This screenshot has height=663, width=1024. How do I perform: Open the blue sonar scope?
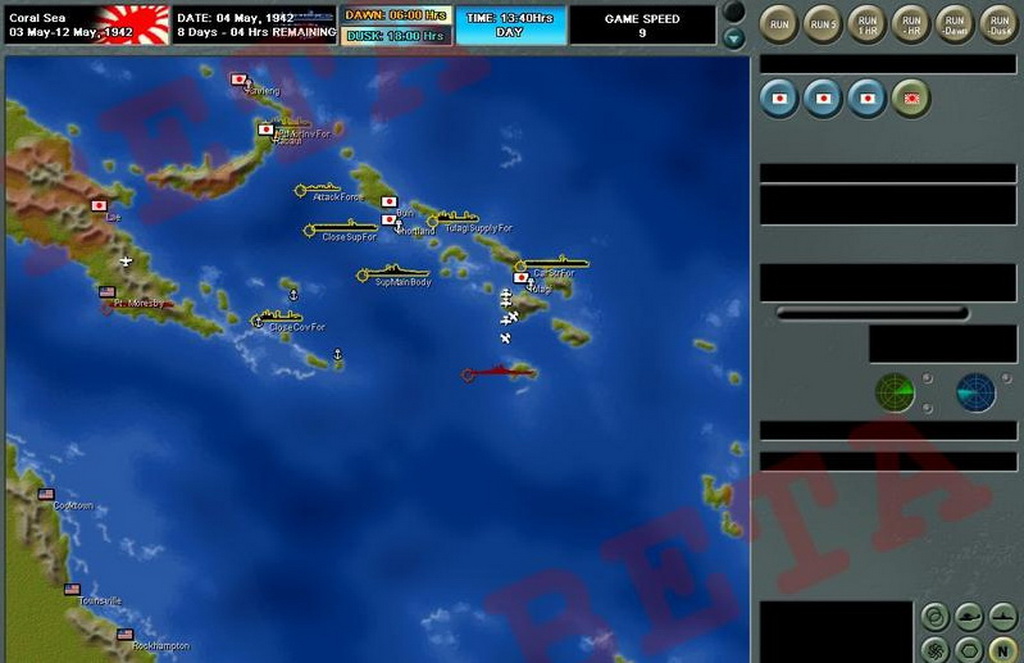(975, 393)
